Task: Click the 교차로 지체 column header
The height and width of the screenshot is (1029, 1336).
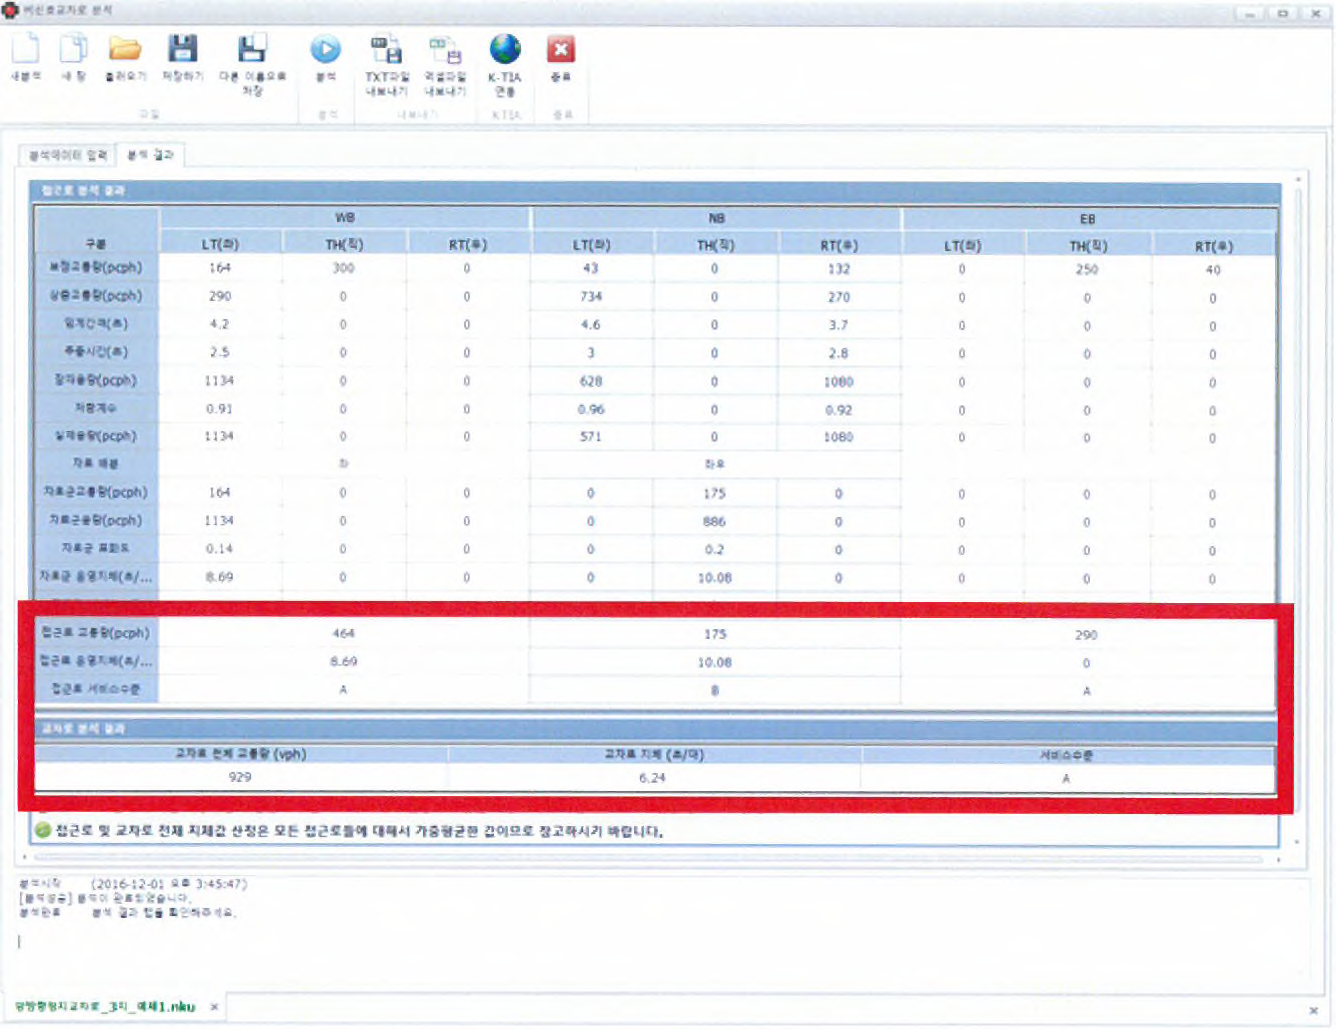Action: [x=654, y=754]
